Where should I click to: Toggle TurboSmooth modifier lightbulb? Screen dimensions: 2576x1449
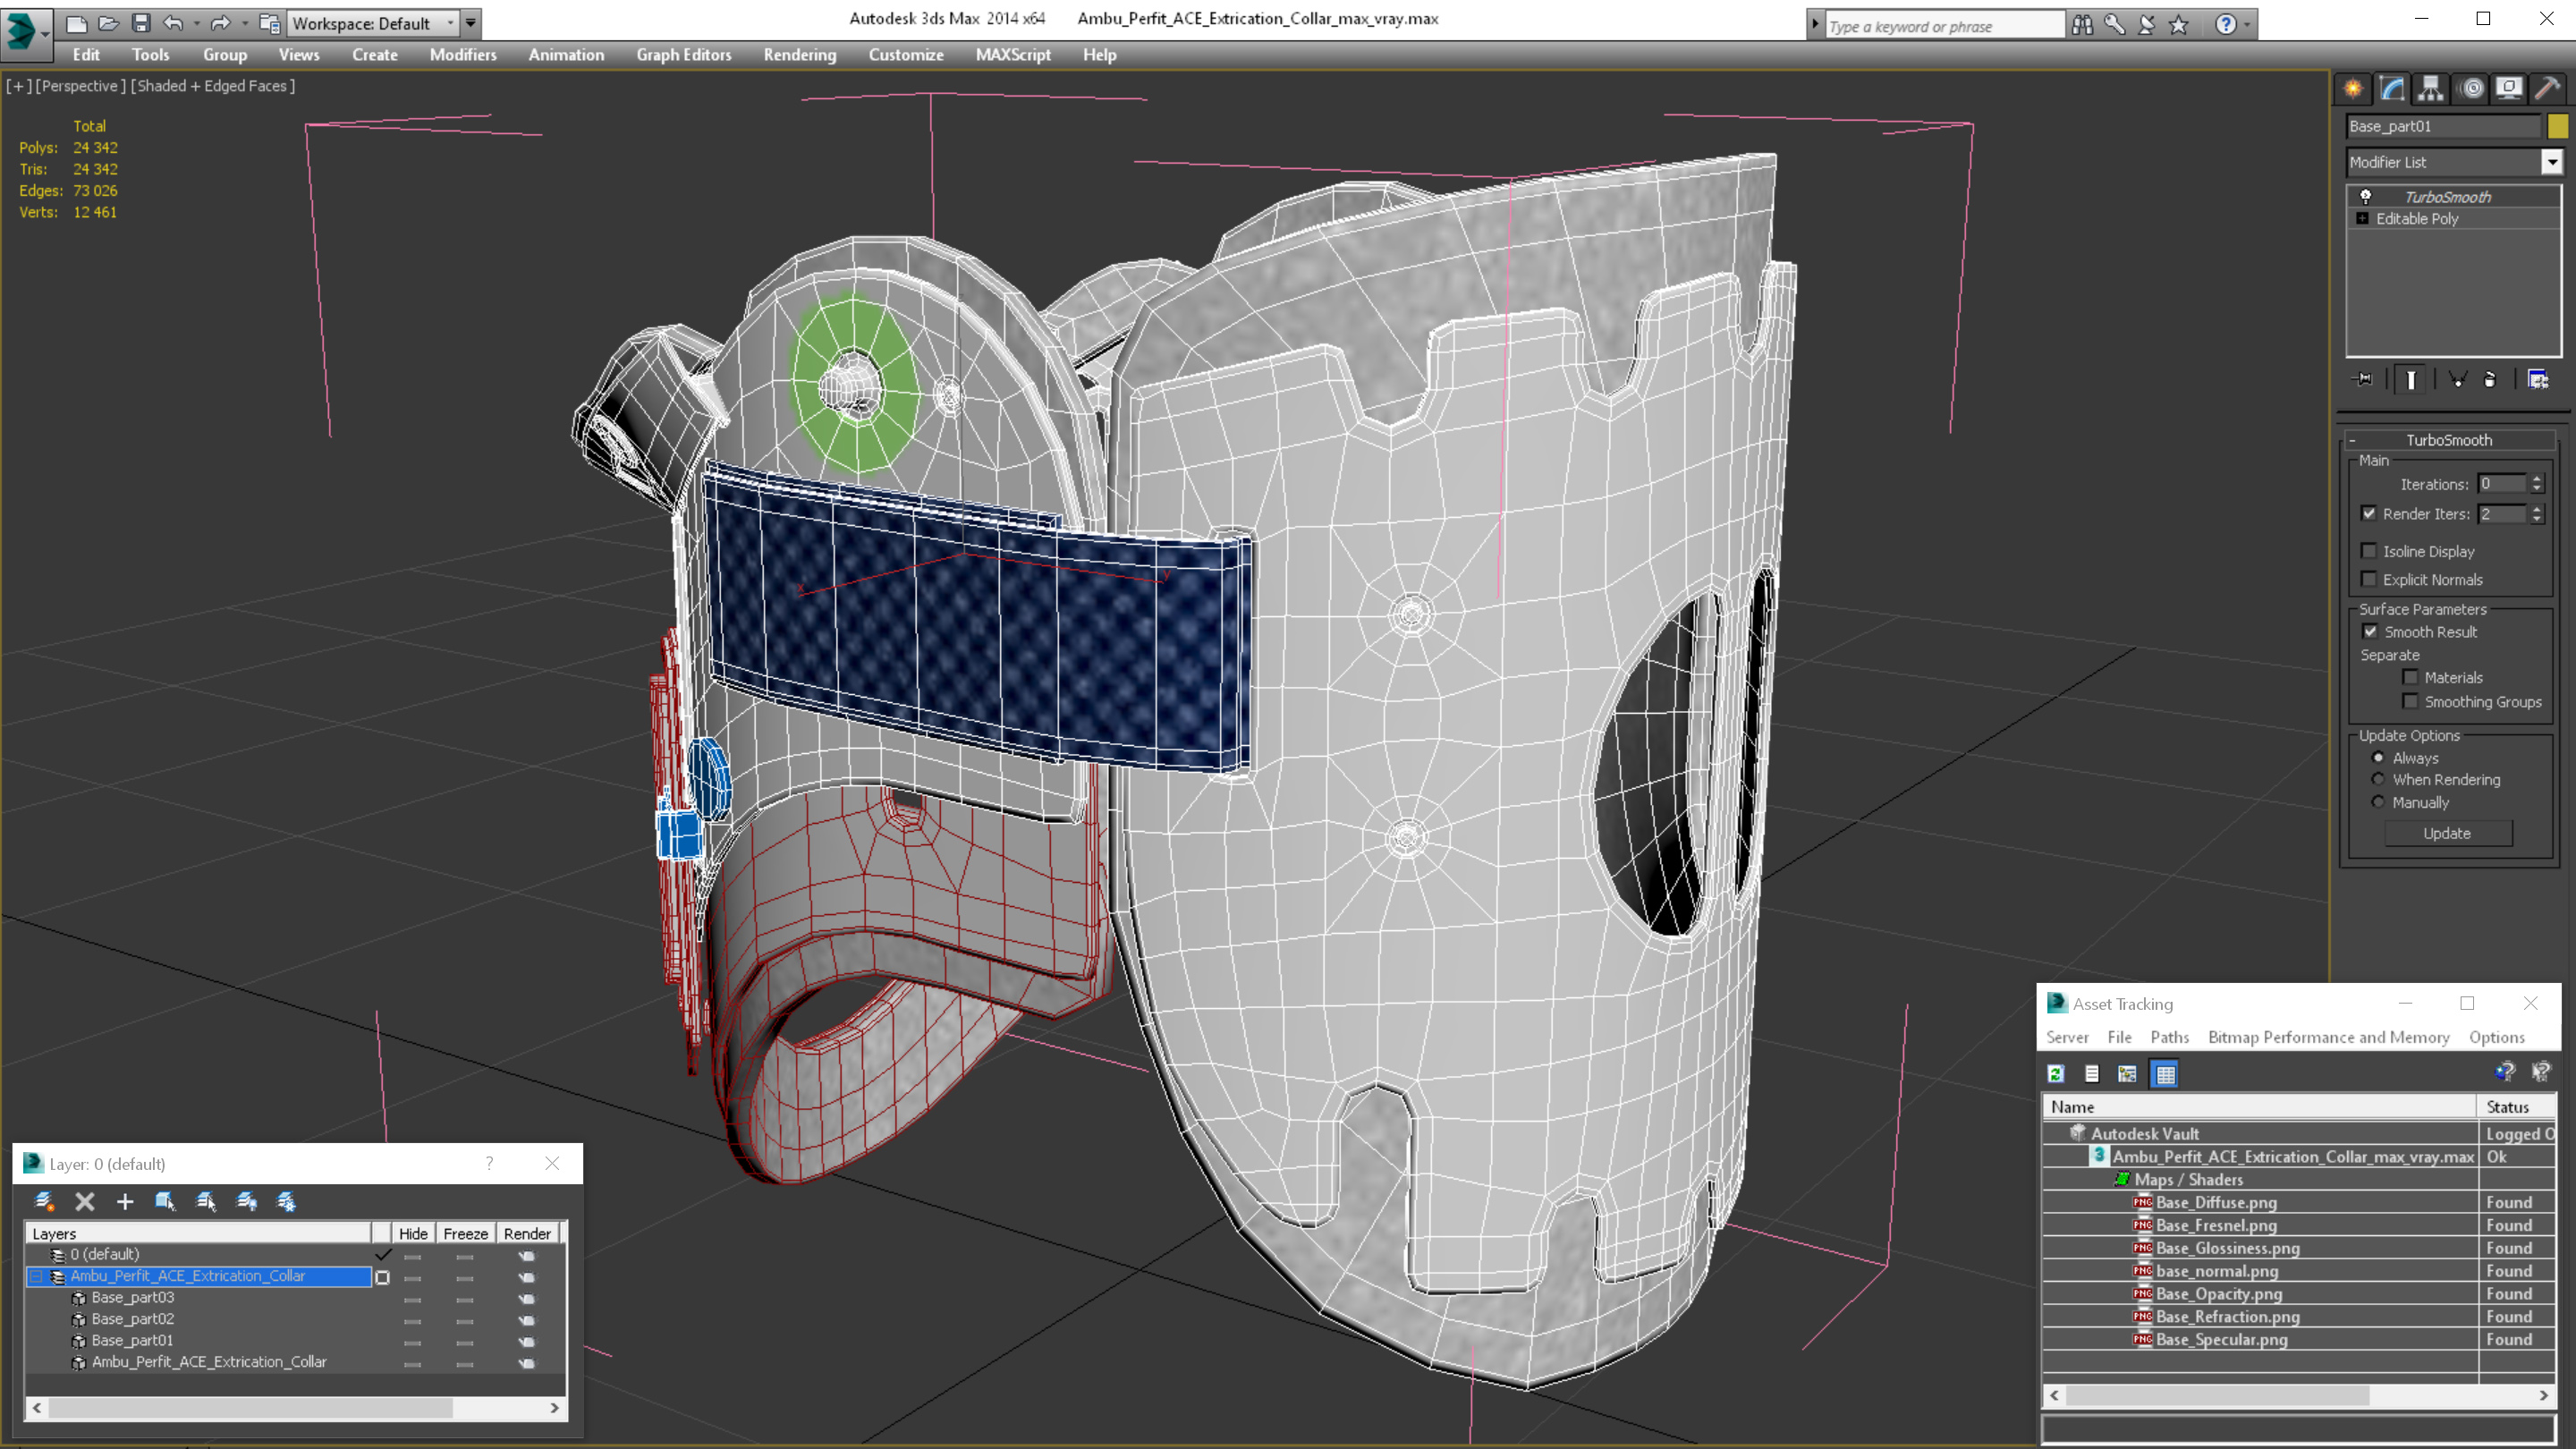click(x=2366, y=197)
